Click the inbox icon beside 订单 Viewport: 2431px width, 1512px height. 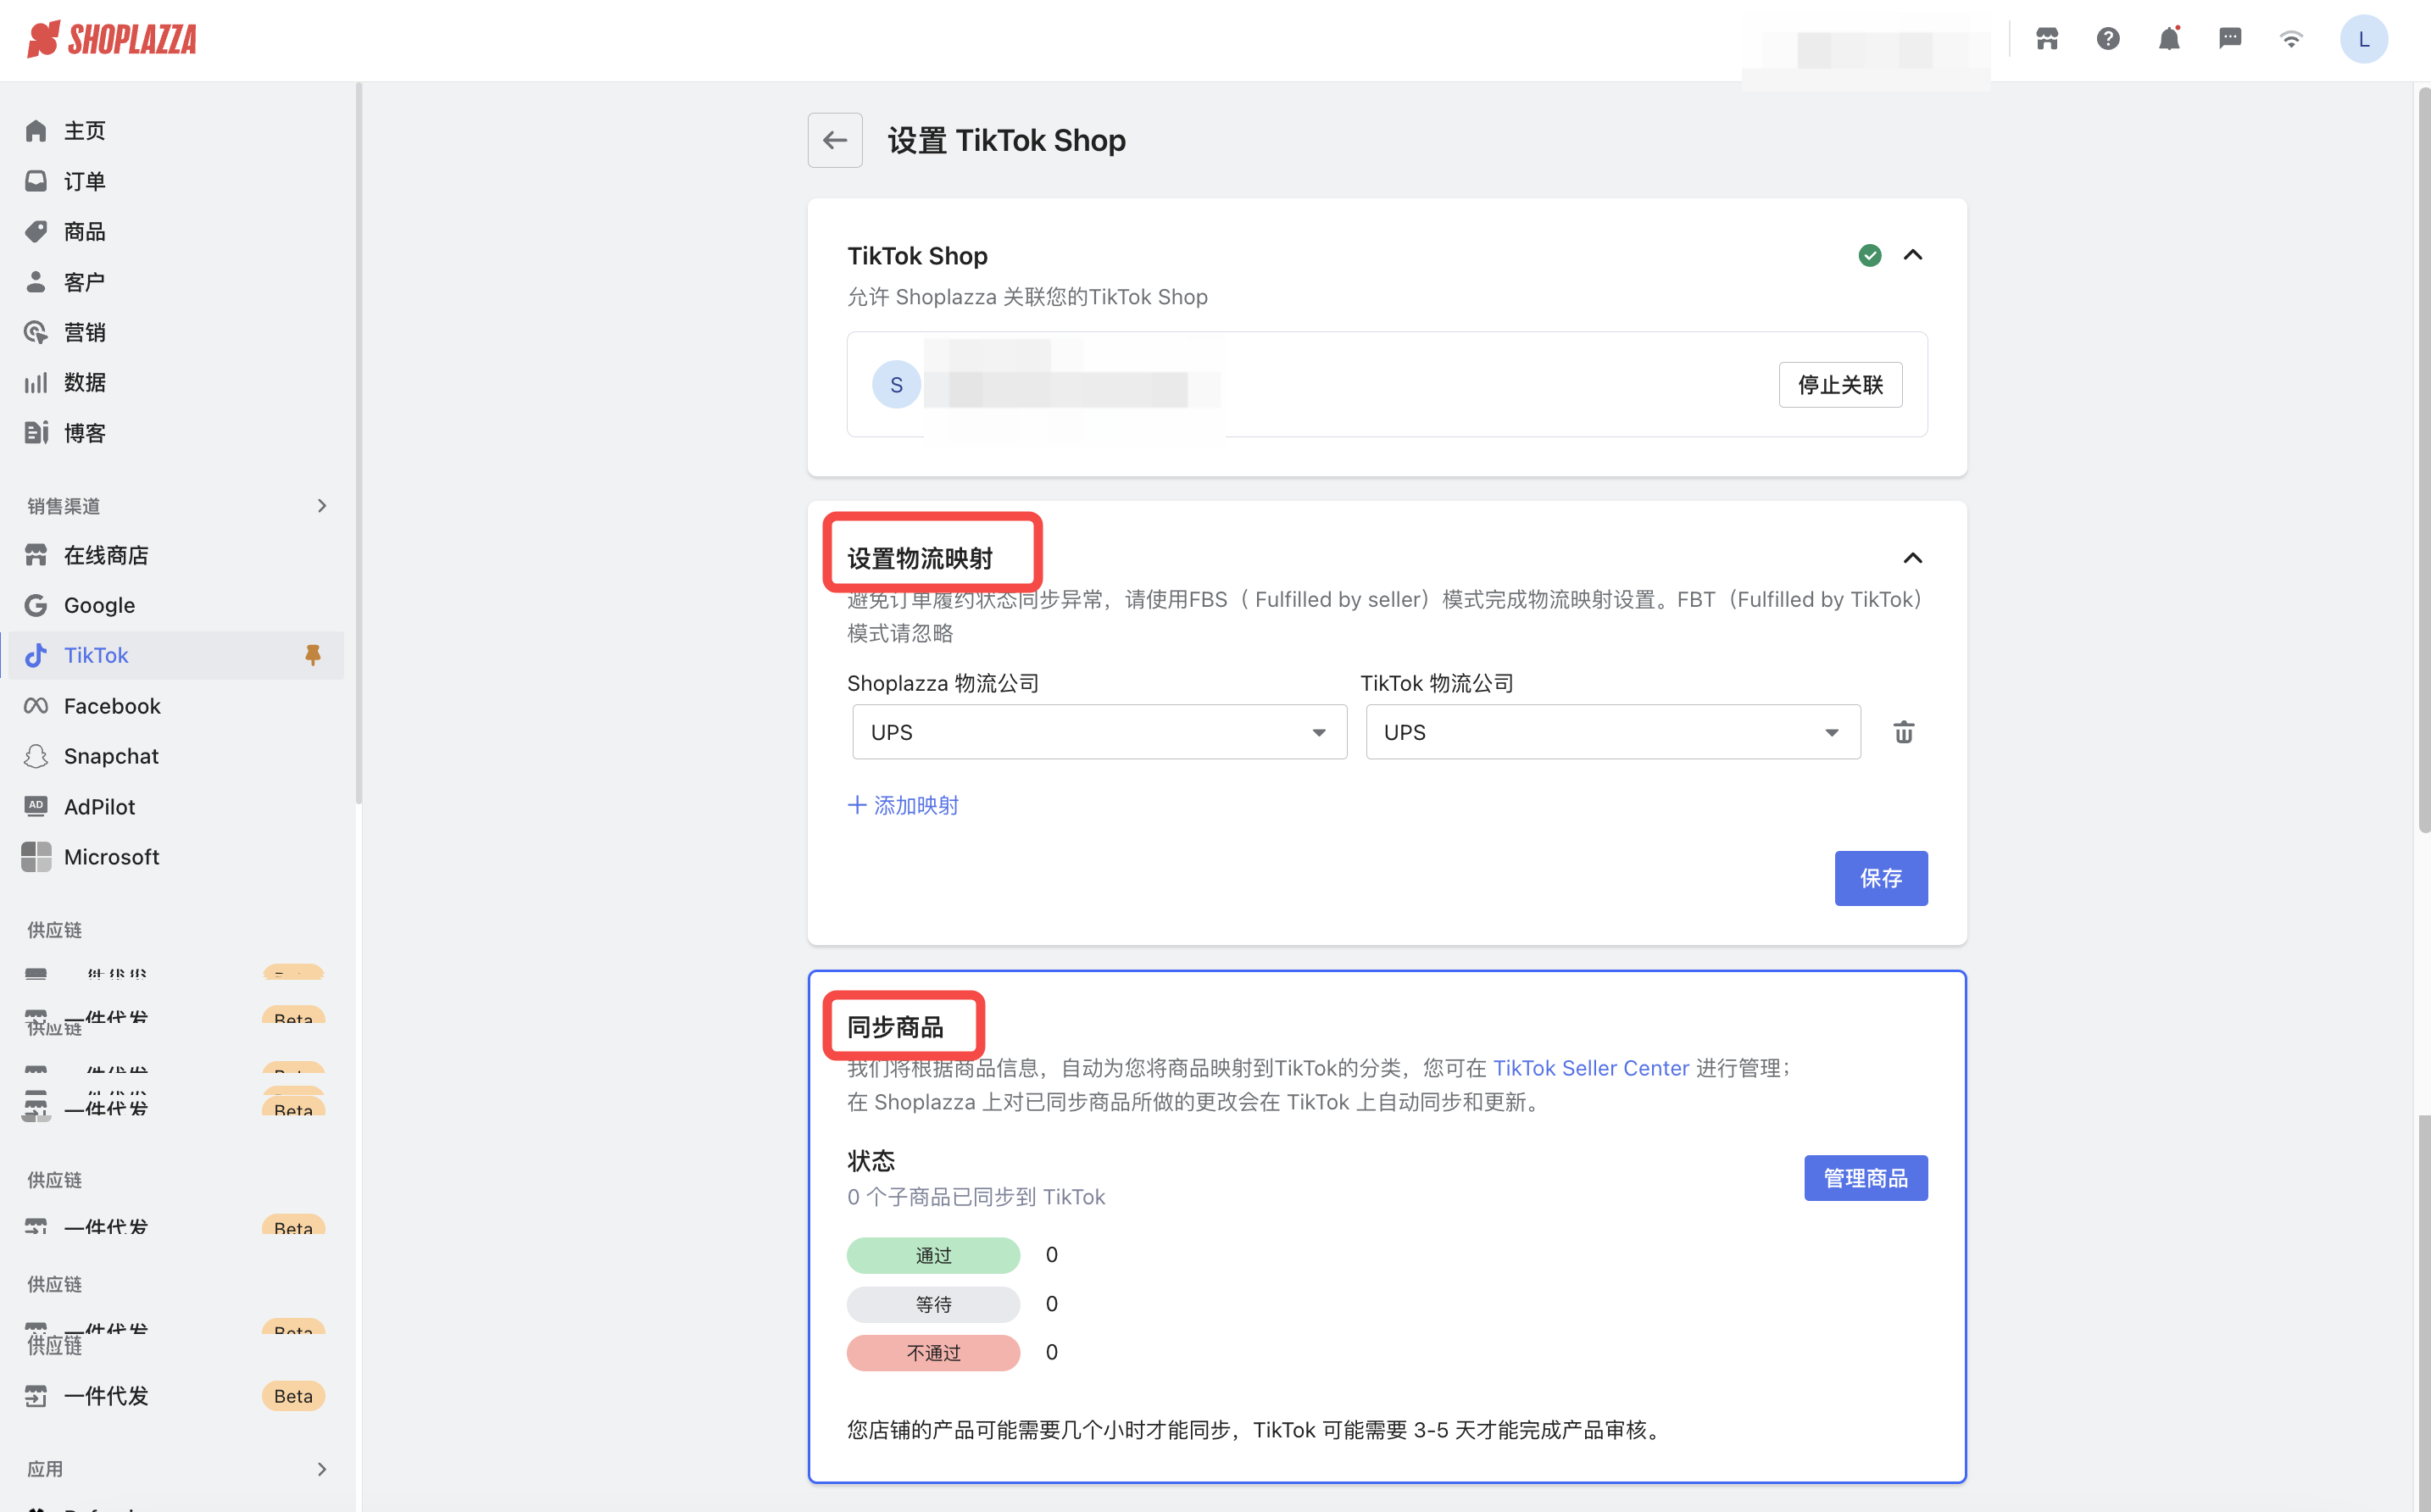[x=36, y=181]
